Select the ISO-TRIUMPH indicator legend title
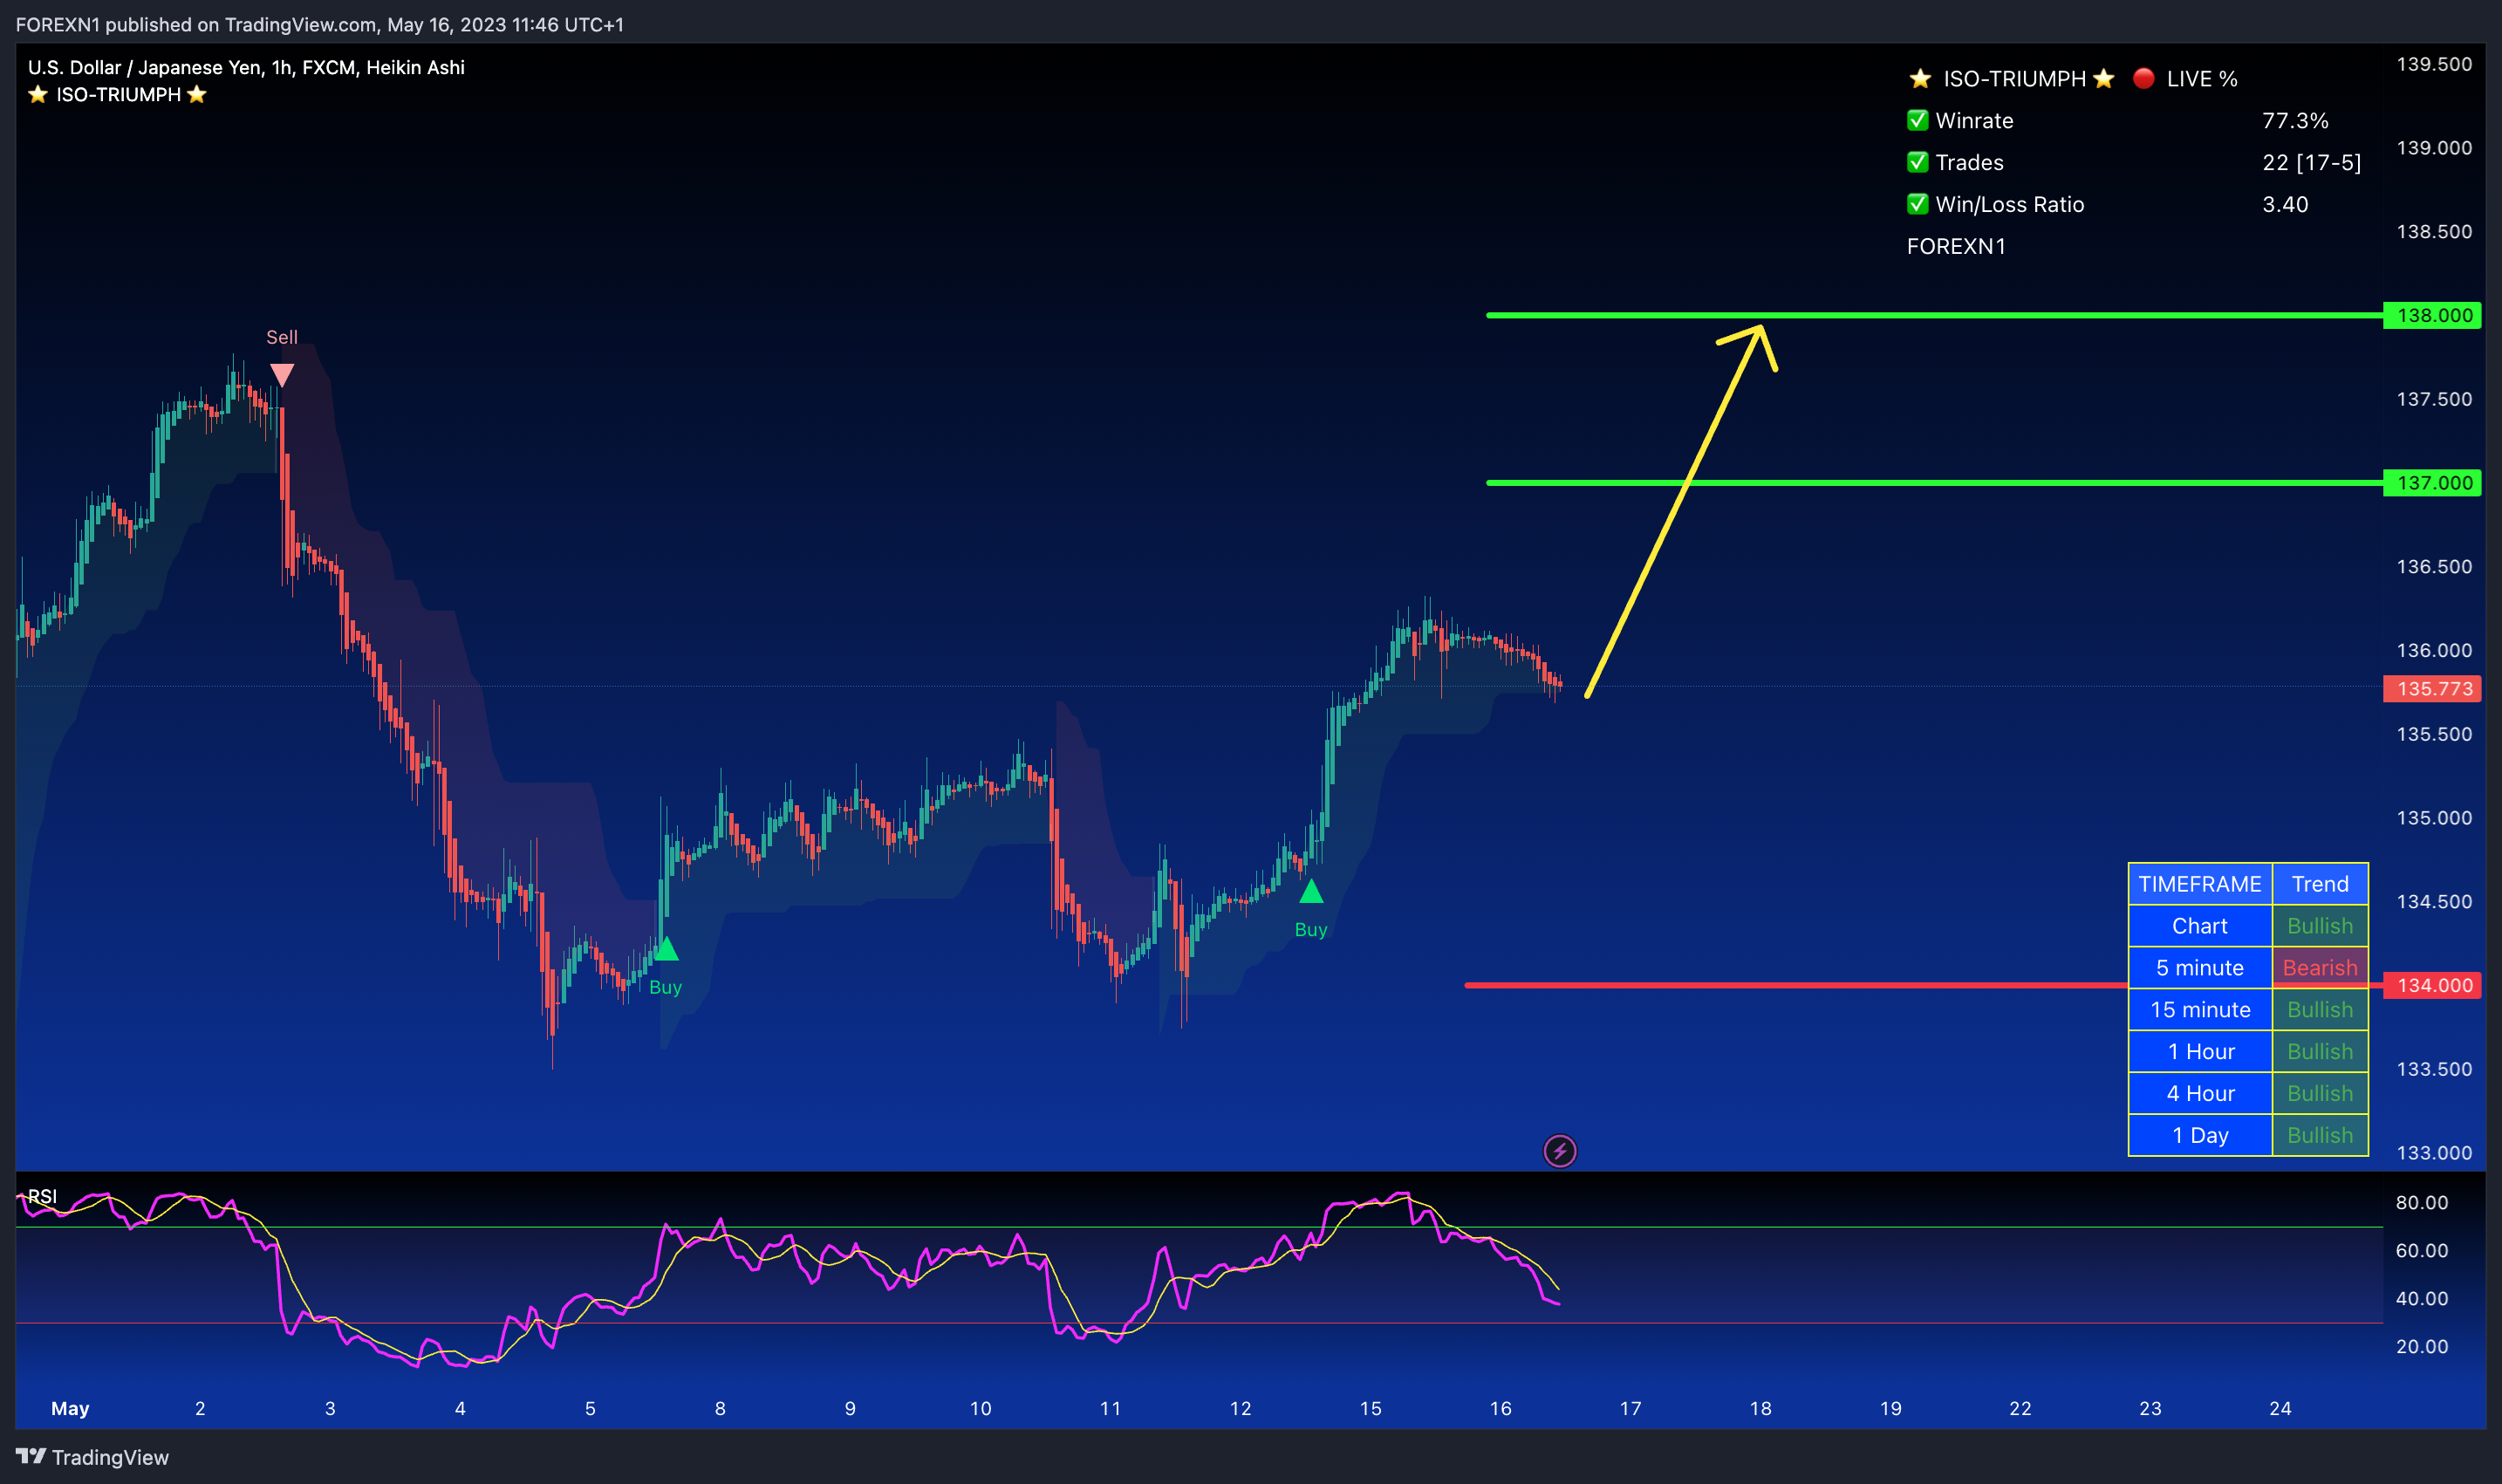 [x=117, y=94]
